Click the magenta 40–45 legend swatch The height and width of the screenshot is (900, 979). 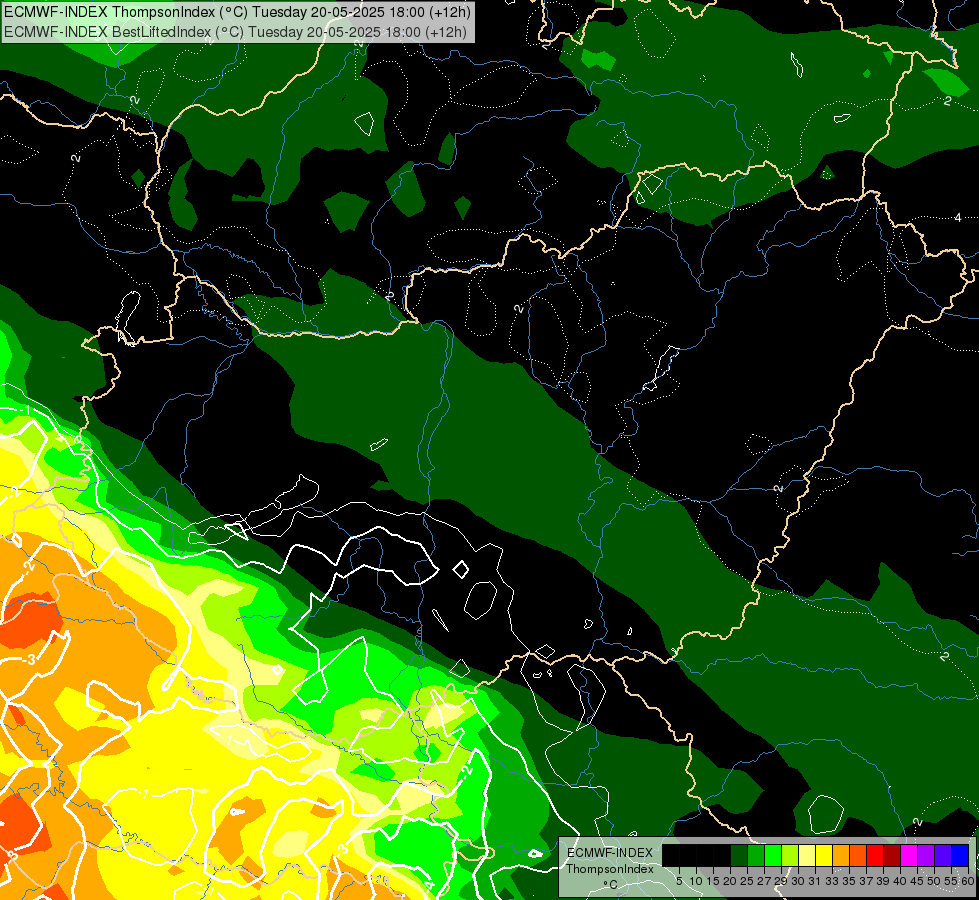[x=909, y=855]
